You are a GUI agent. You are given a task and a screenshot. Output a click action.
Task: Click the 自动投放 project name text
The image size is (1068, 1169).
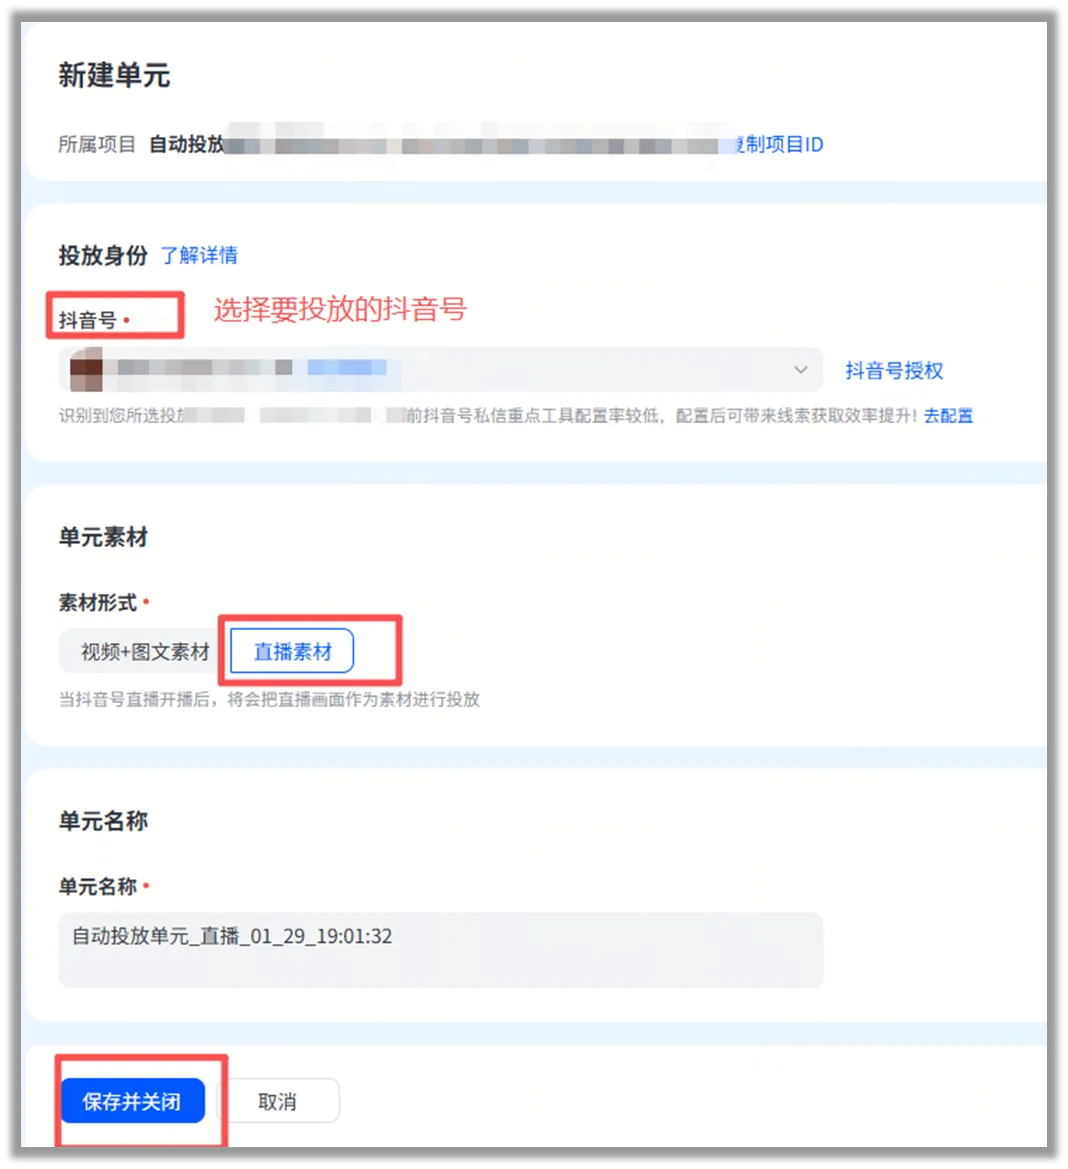[x=186, y=144]
